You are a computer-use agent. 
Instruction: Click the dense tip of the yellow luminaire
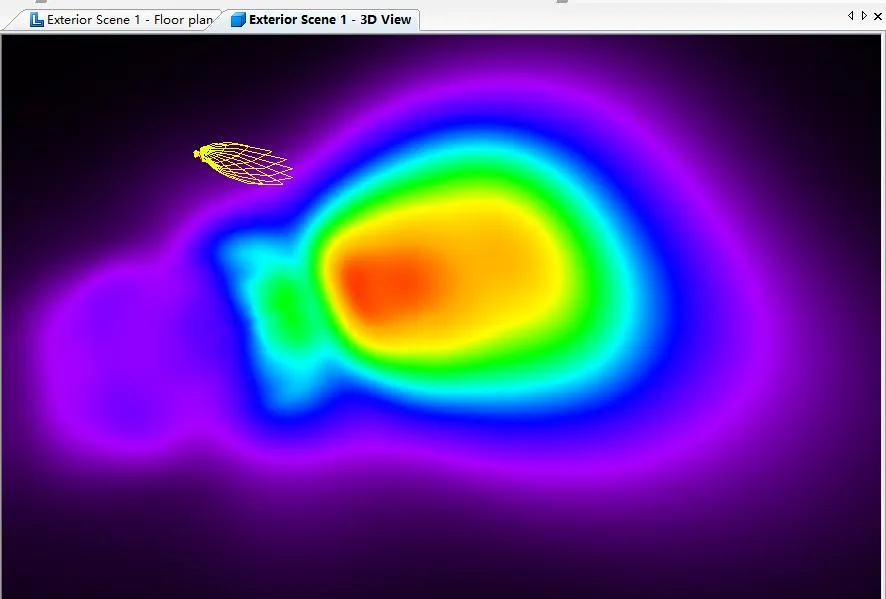(204, 153)
